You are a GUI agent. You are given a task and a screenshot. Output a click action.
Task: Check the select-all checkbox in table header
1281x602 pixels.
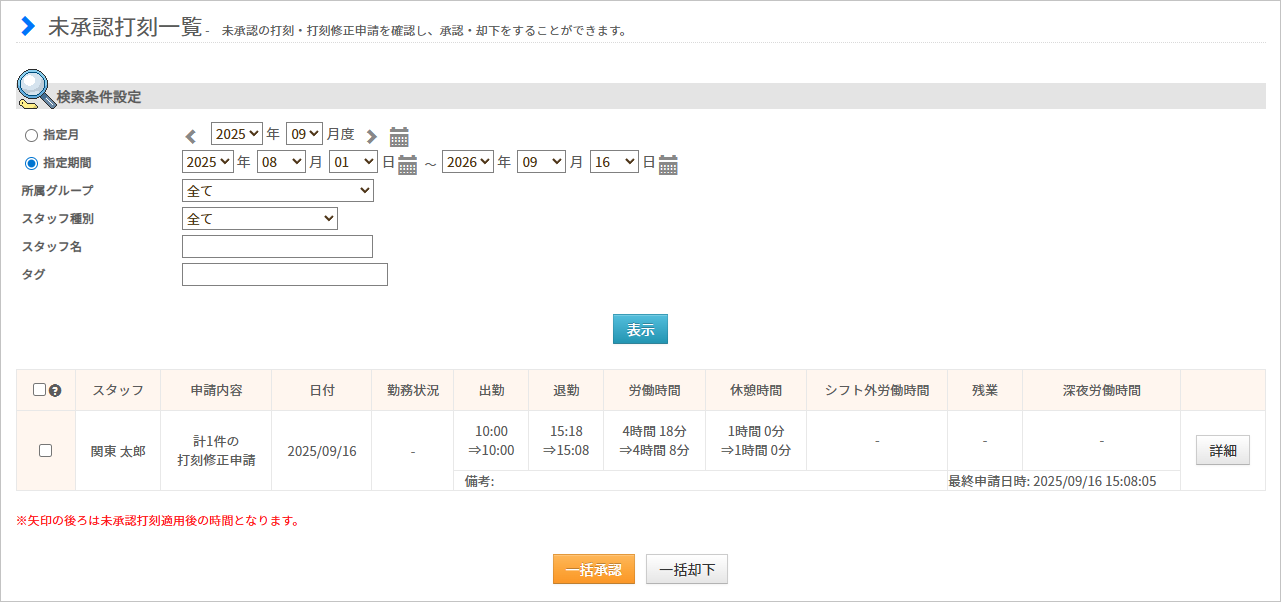click(x=39, y=390)
